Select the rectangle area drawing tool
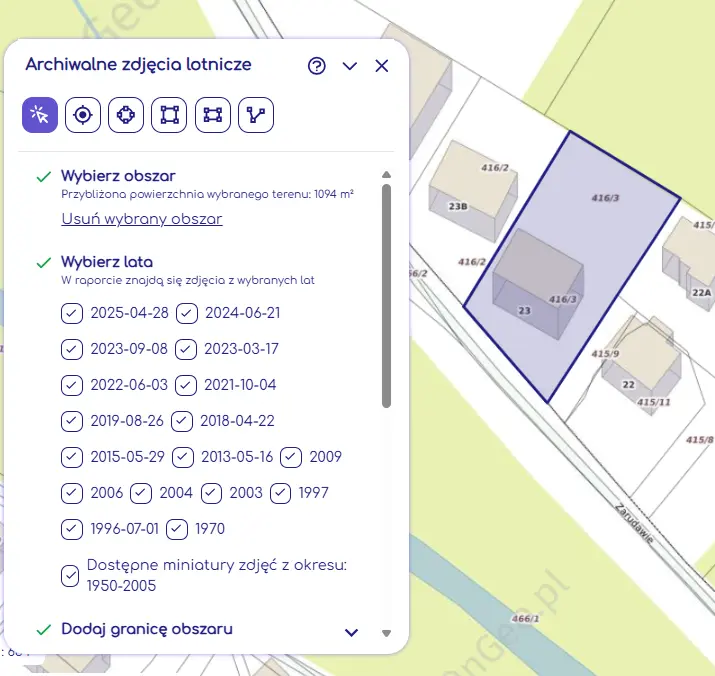 [x=213, y=115]
